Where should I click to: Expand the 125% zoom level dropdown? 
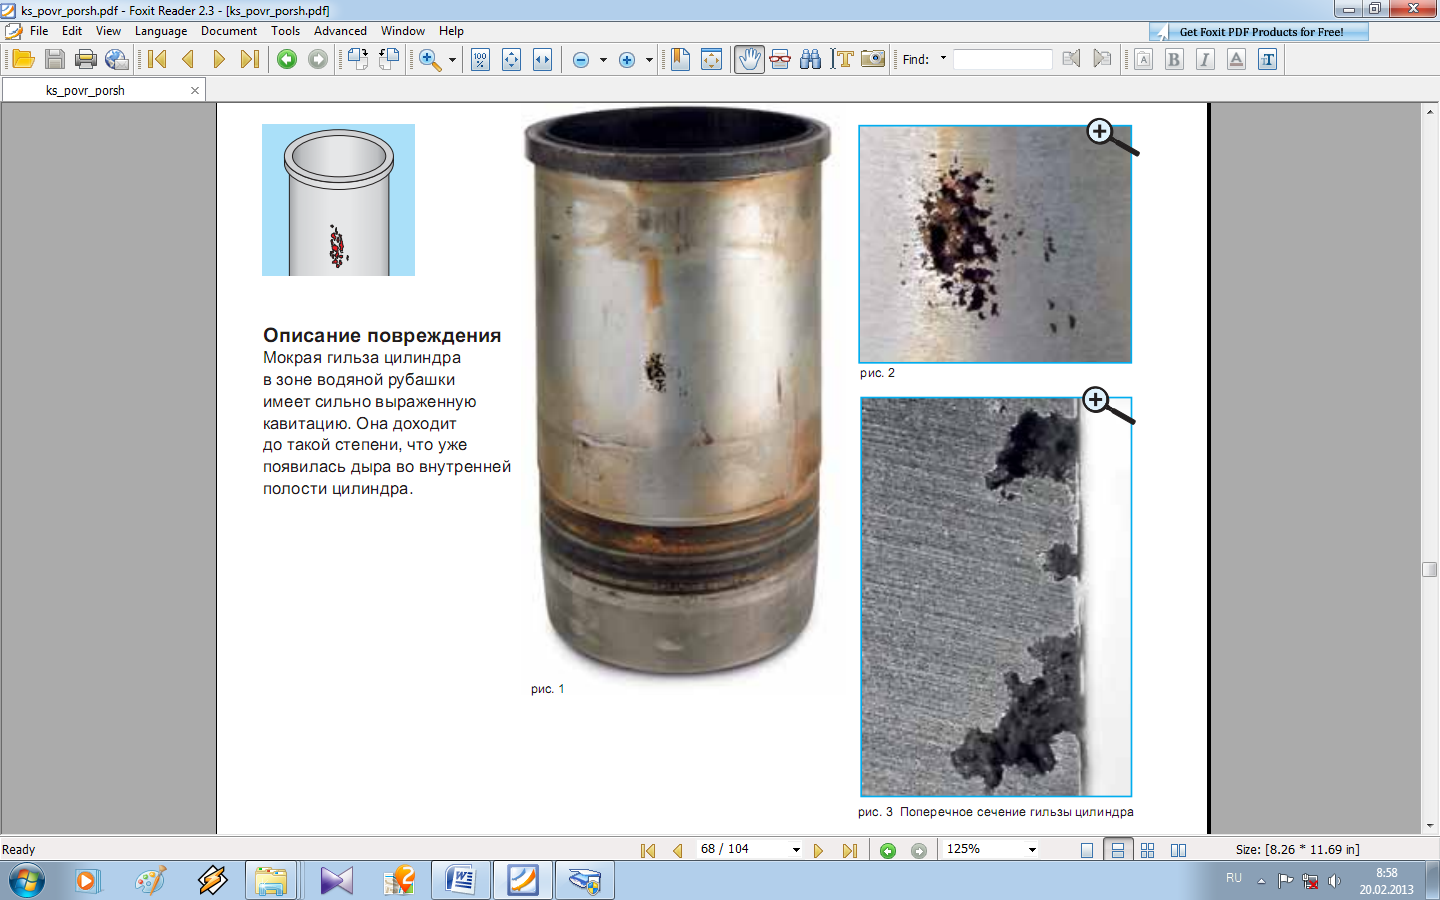click(x=1032, y=850)
